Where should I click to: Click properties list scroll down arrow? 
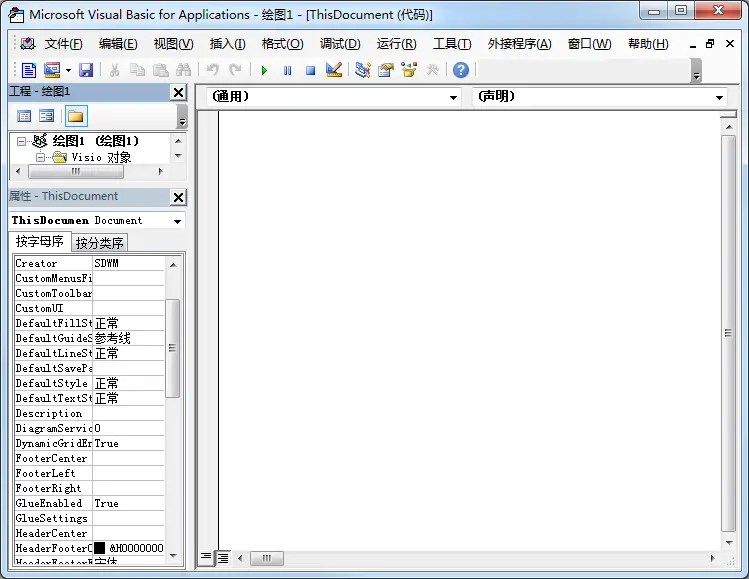coord(173,556)
